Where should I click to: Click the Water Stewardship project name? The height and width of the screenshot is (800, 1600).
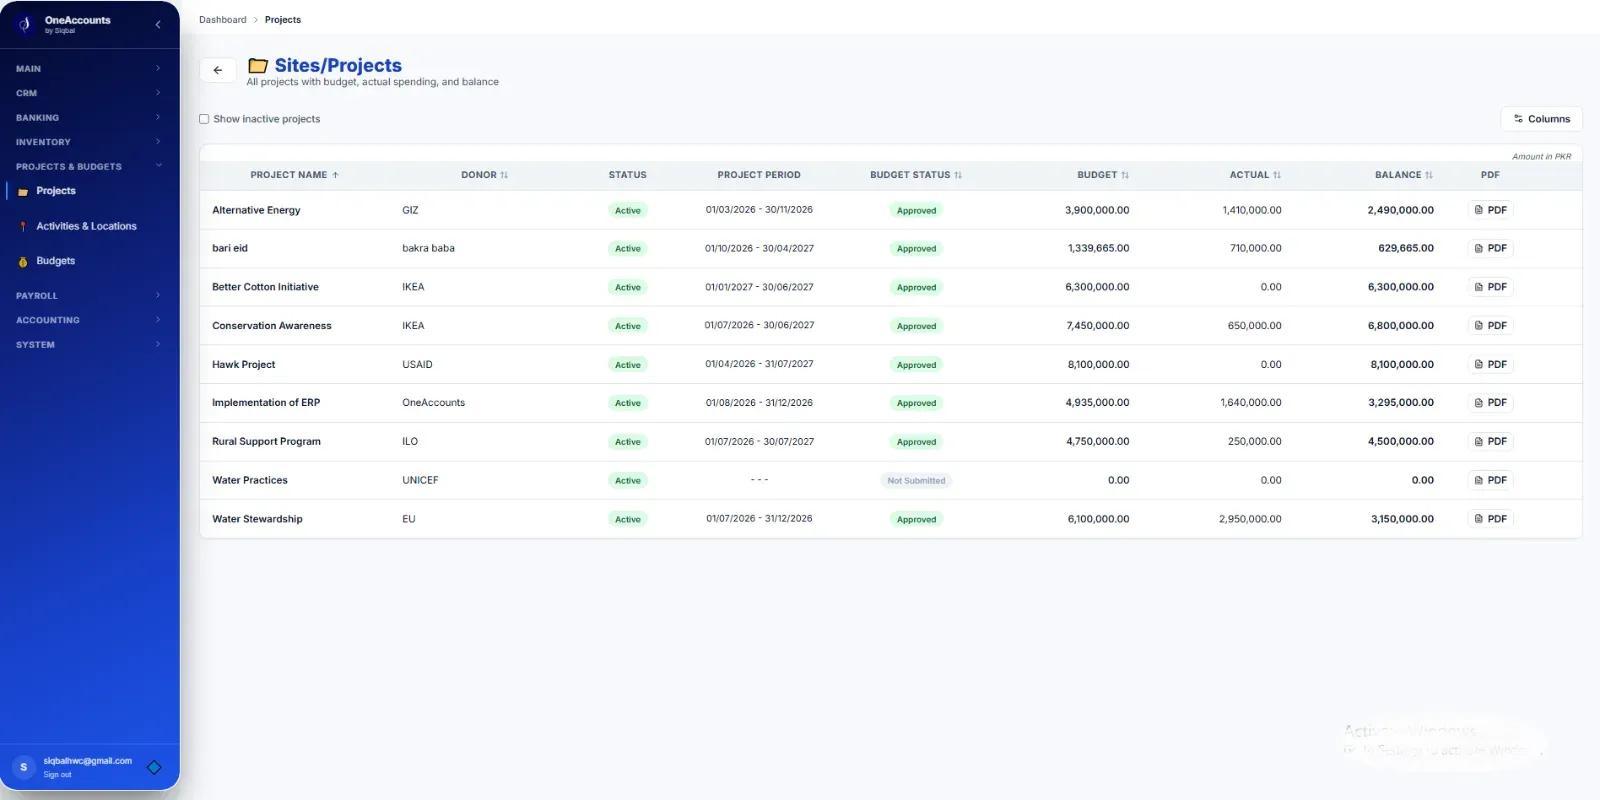pos(257,519)
